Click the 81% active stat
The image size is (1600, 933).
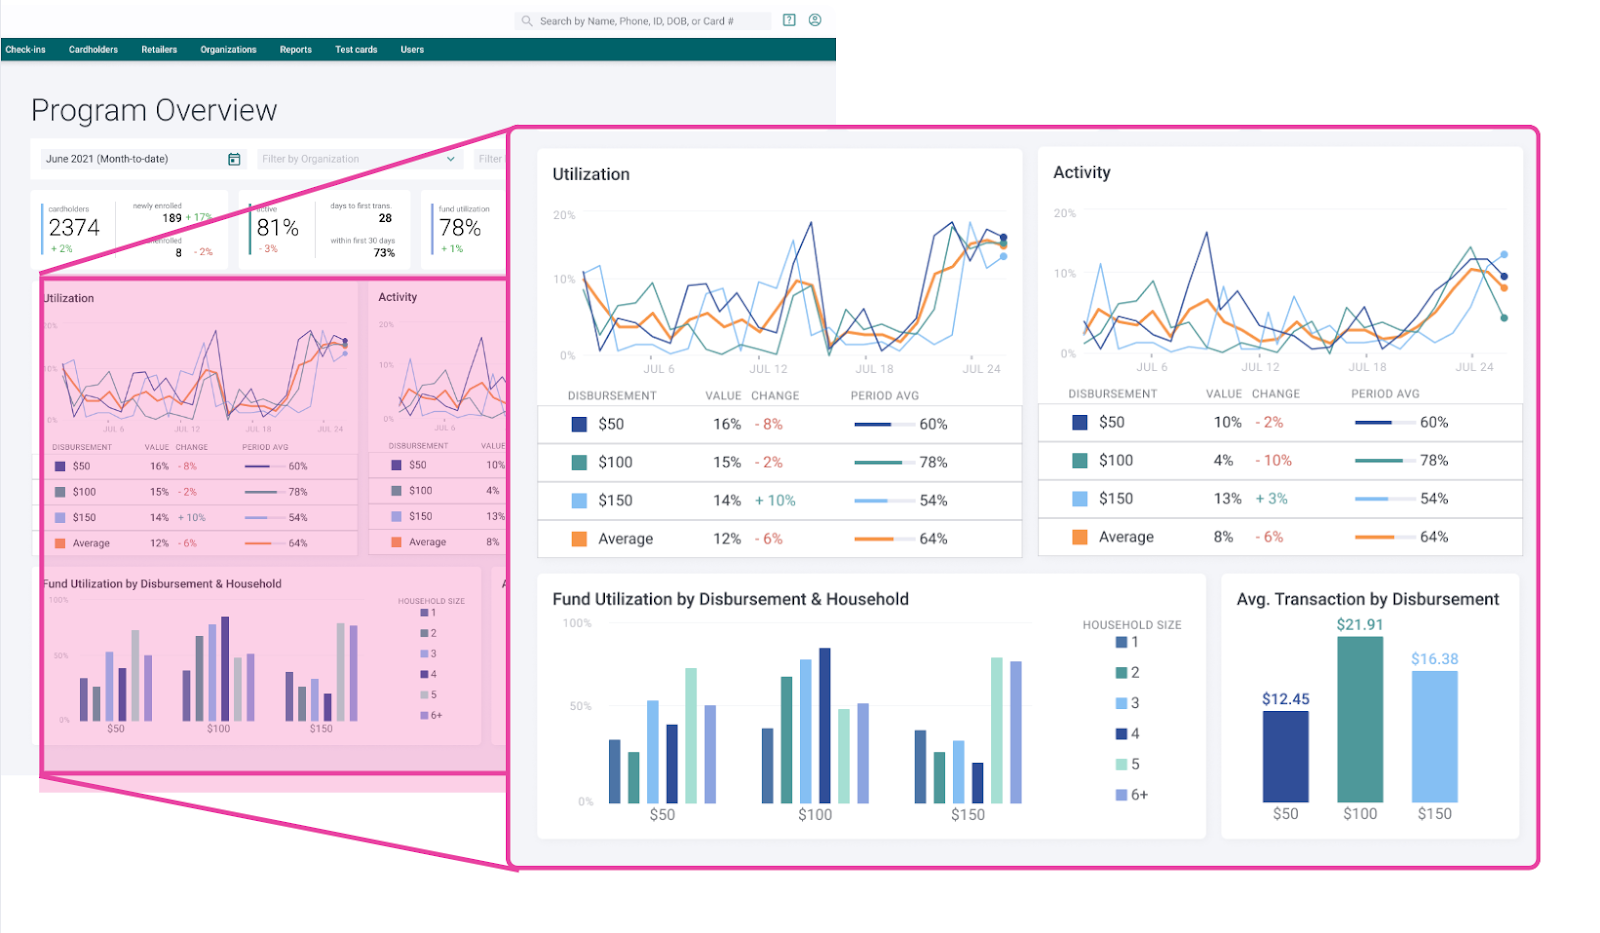coord(277,228)
